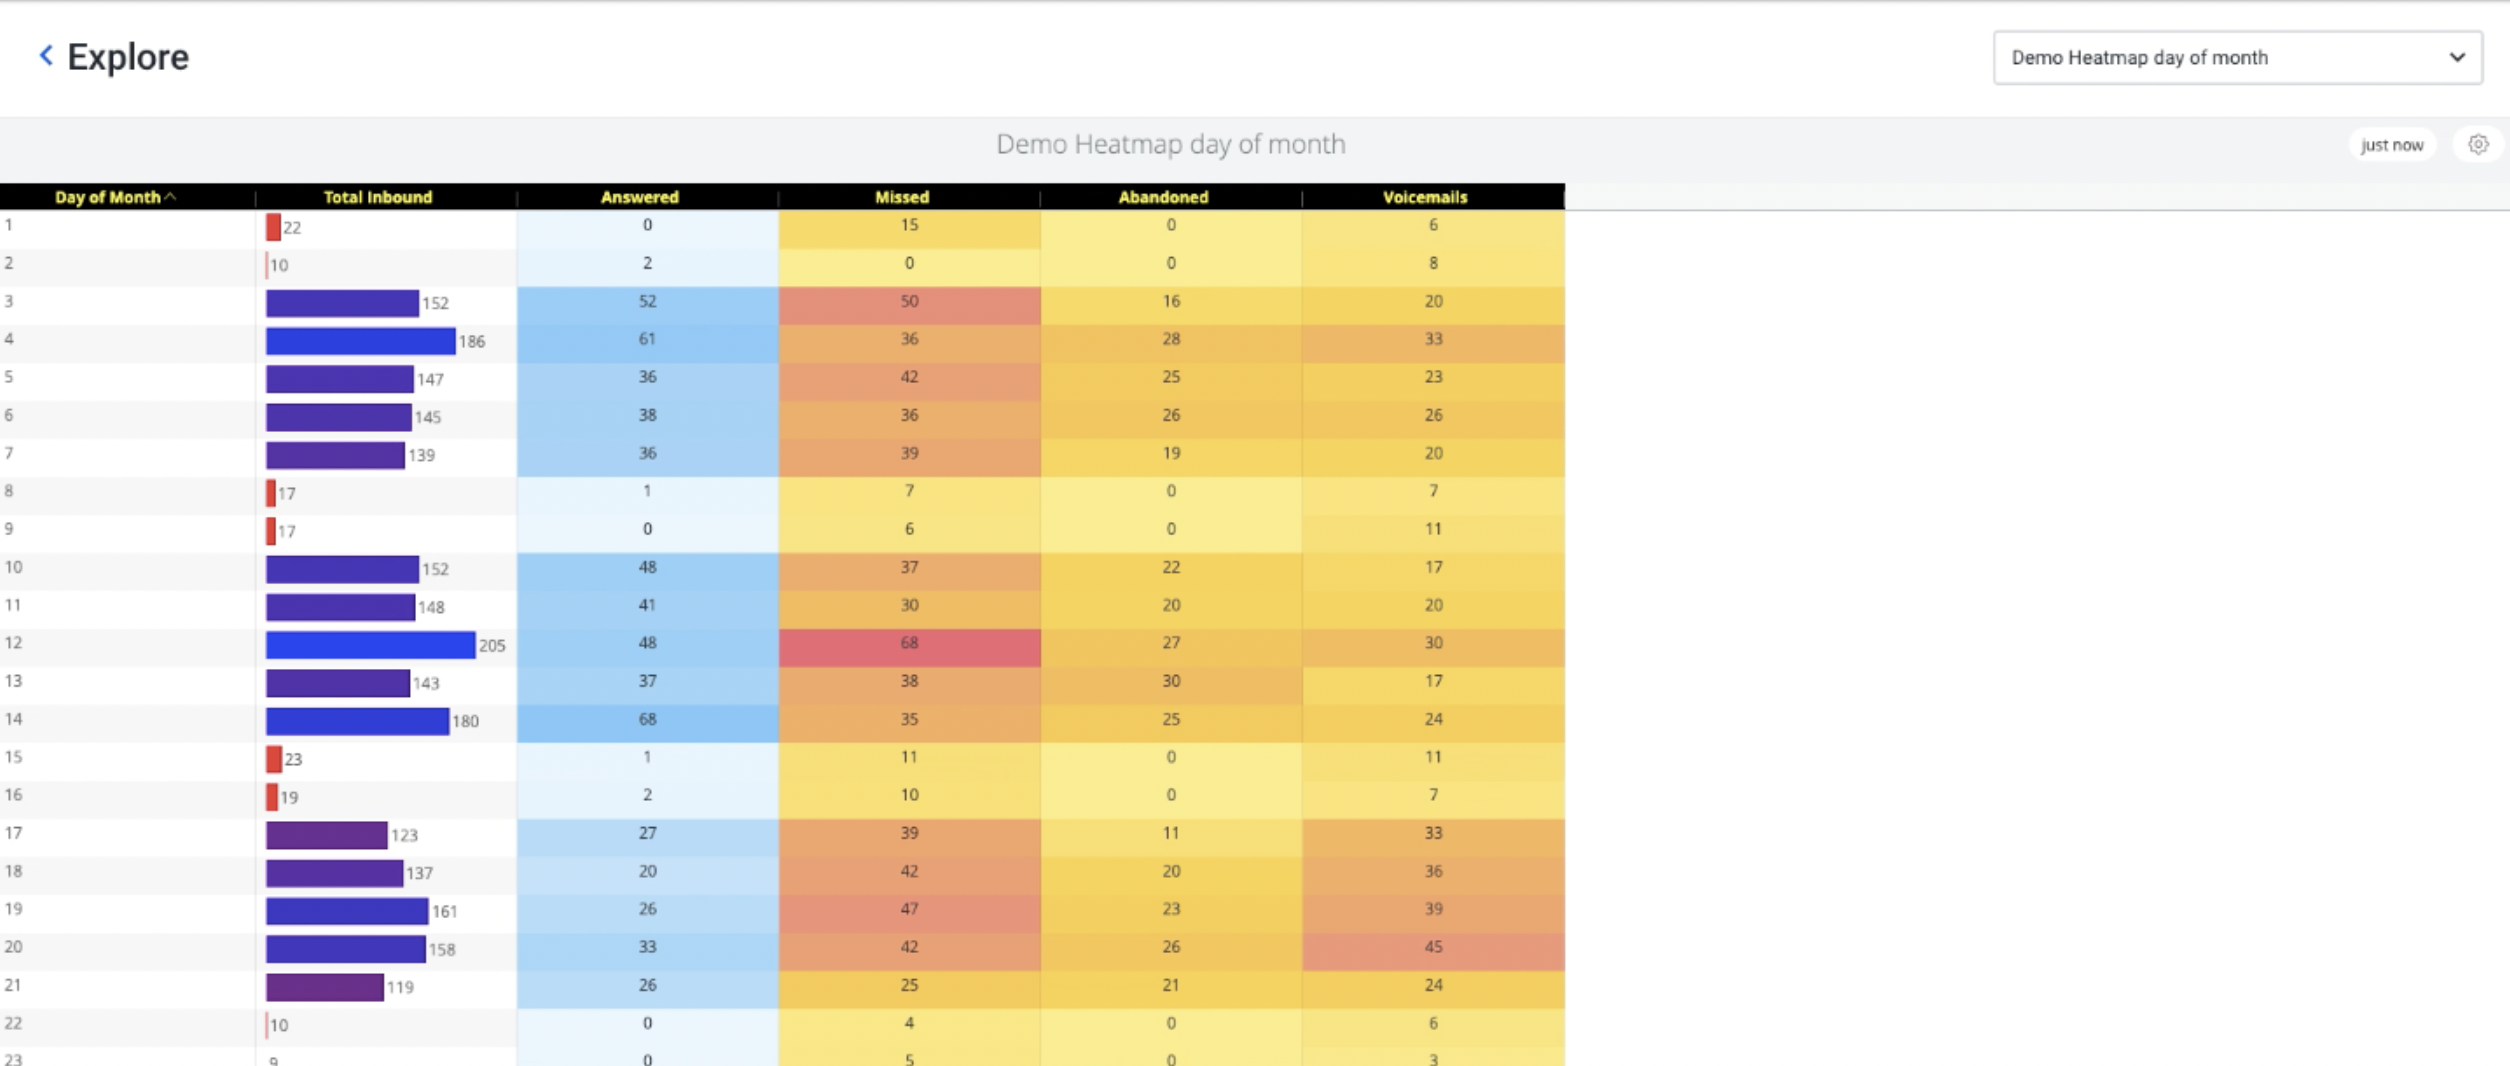Click the sort arrow on Day of Month
The width and height of the screenshot is (2510, 1066).
click(169, 197)
